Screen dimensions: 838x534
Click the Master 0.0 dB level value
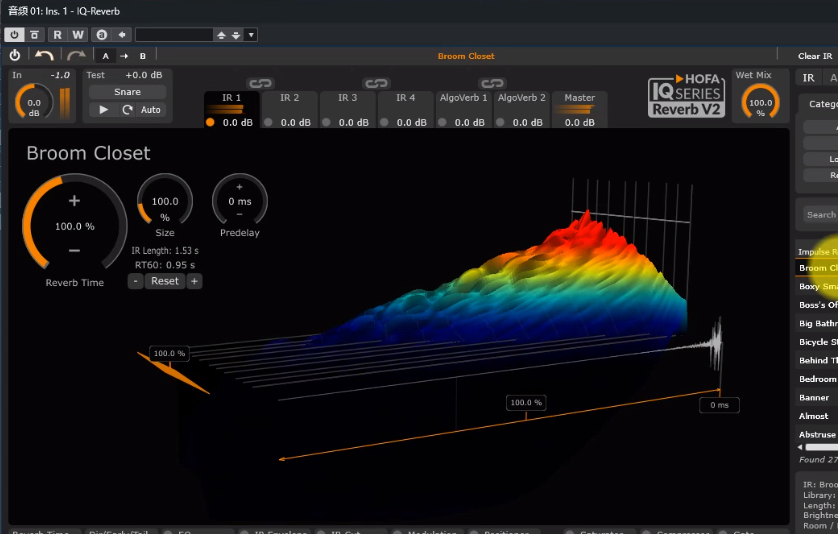[580, 122]
